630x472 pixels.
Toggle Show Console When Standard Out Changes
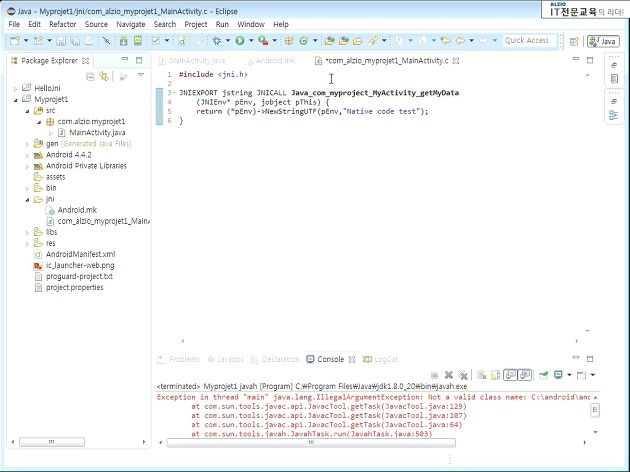pyautogui.click(x=510, y=375)
